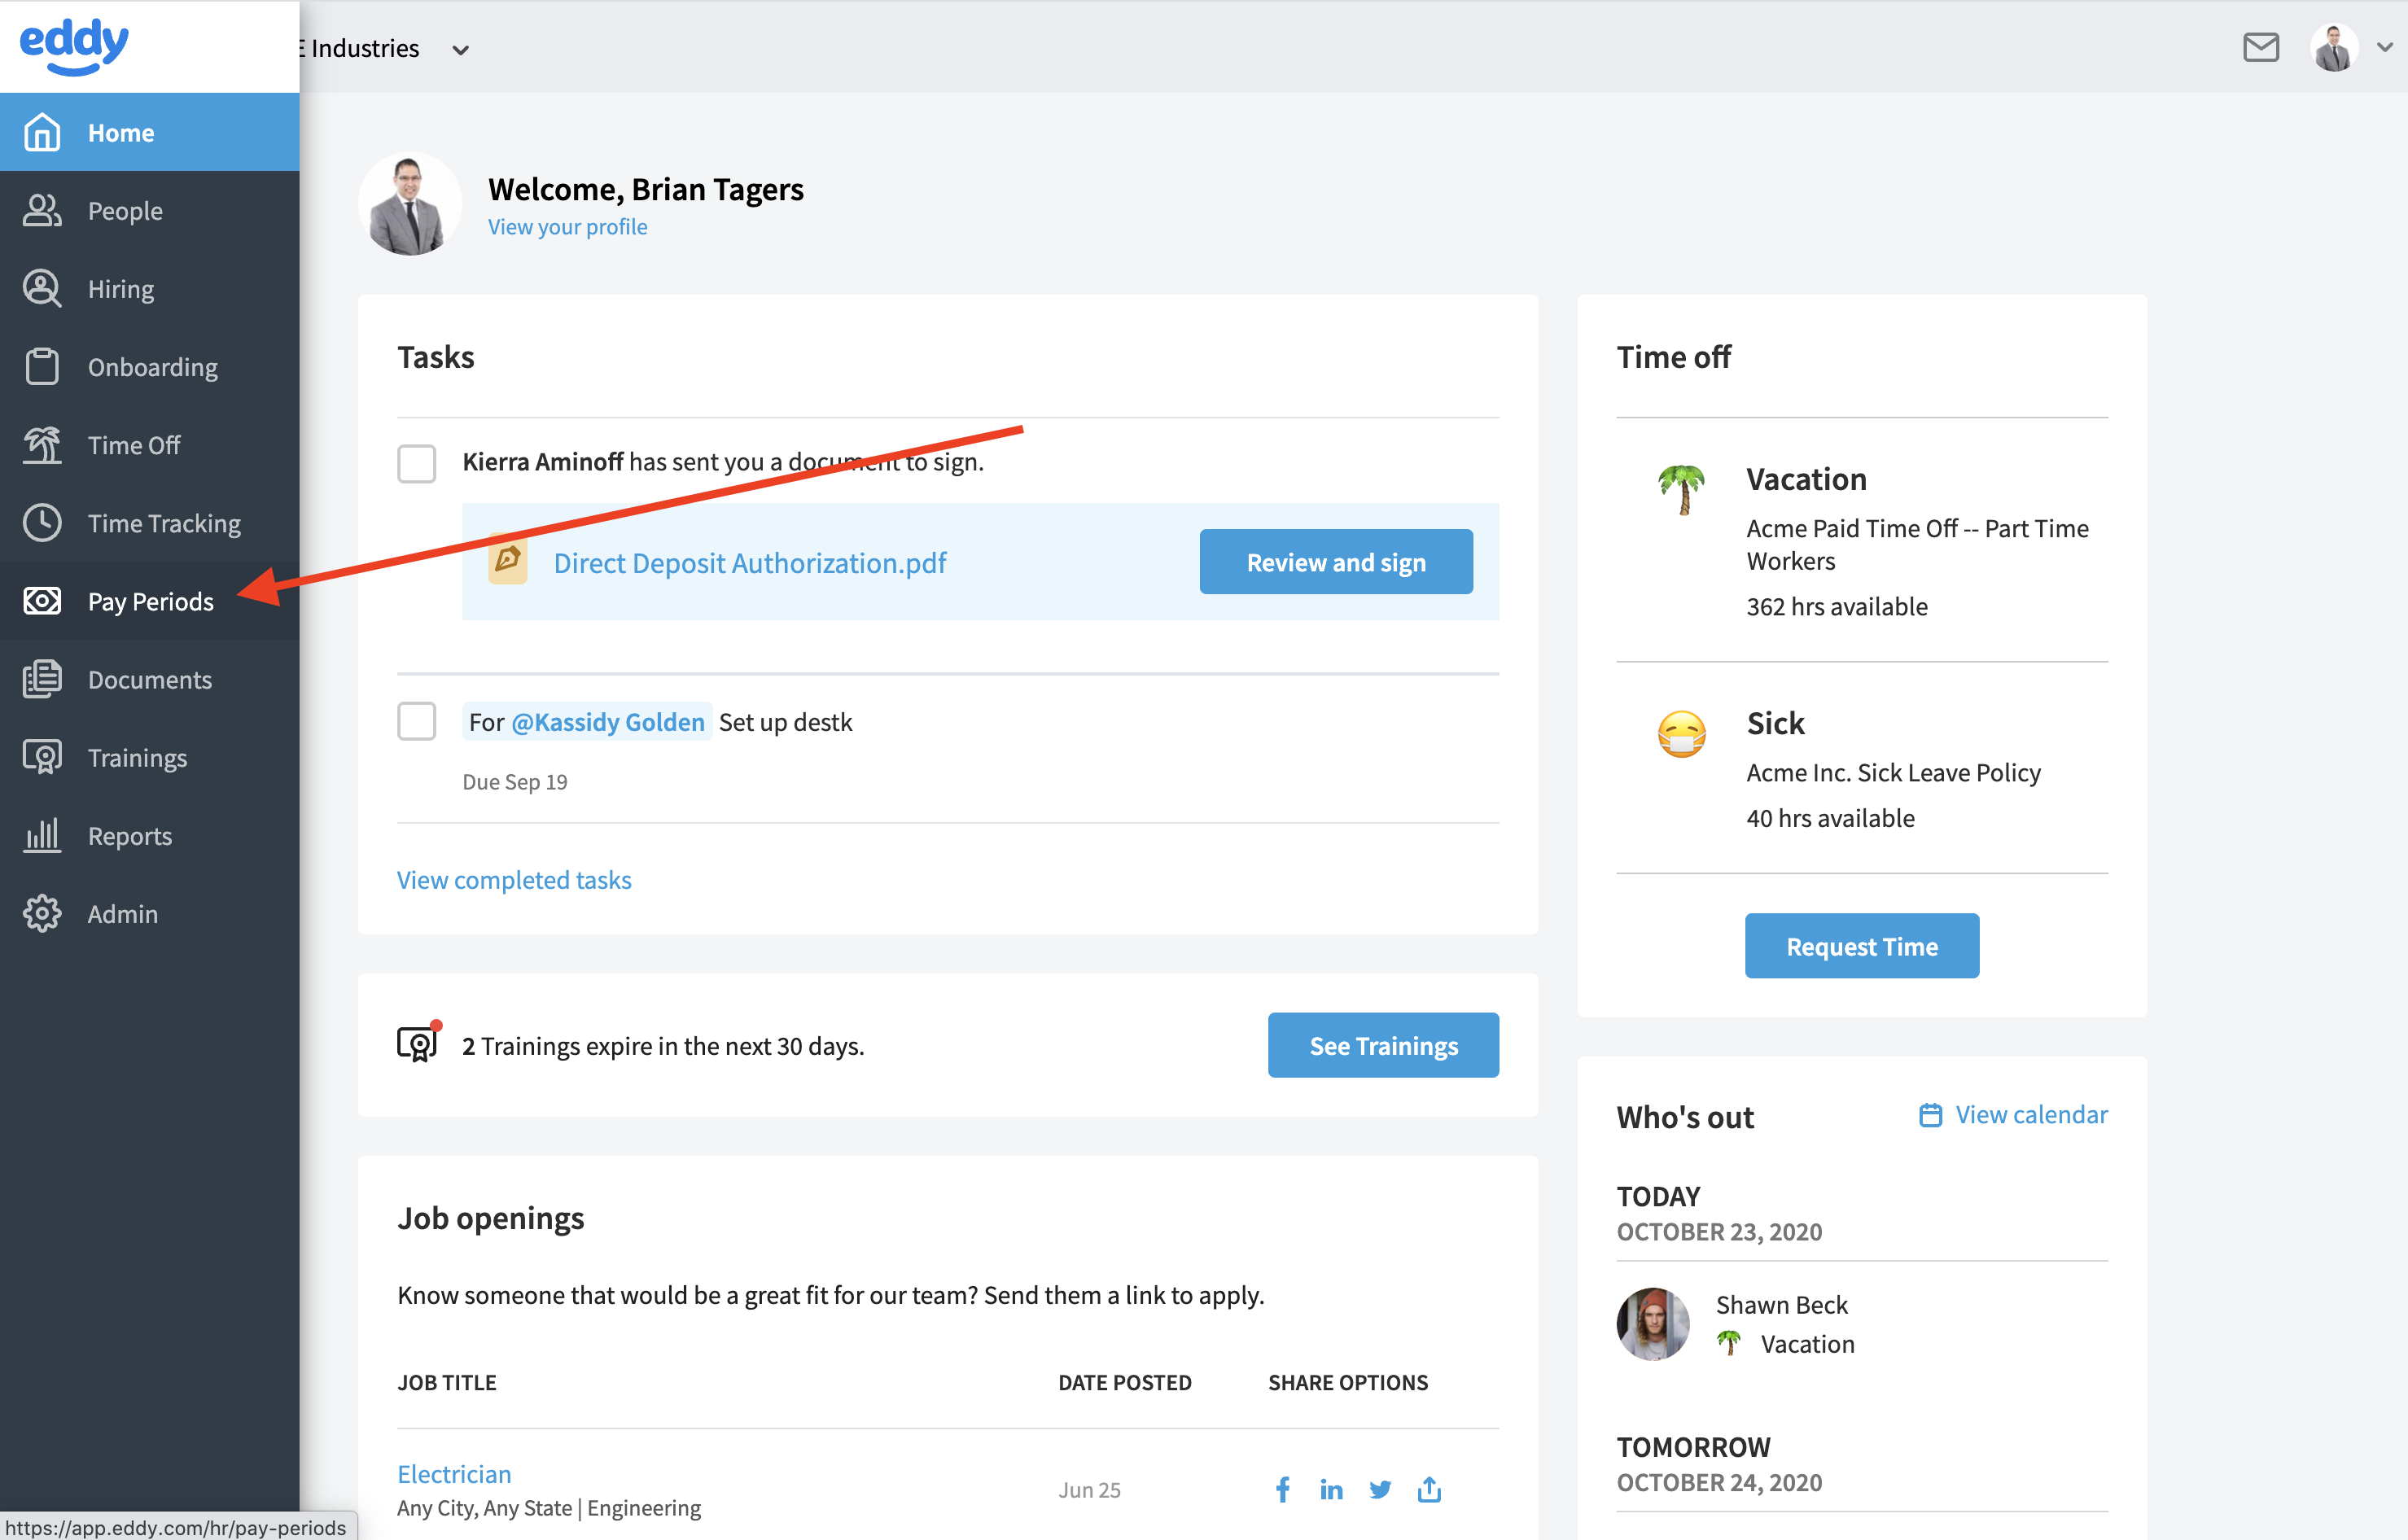The image size is (2408, 1540).
Task: Open Reports in sidebar
Action: (150, 835)
